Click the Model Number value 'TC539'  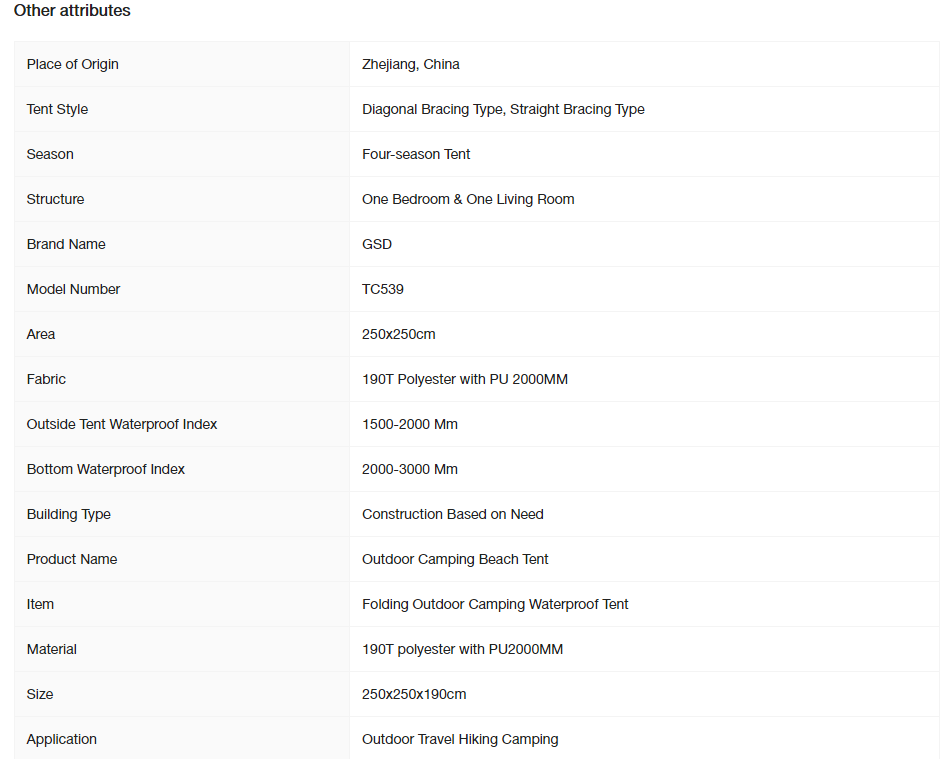(x=383, y=289)
